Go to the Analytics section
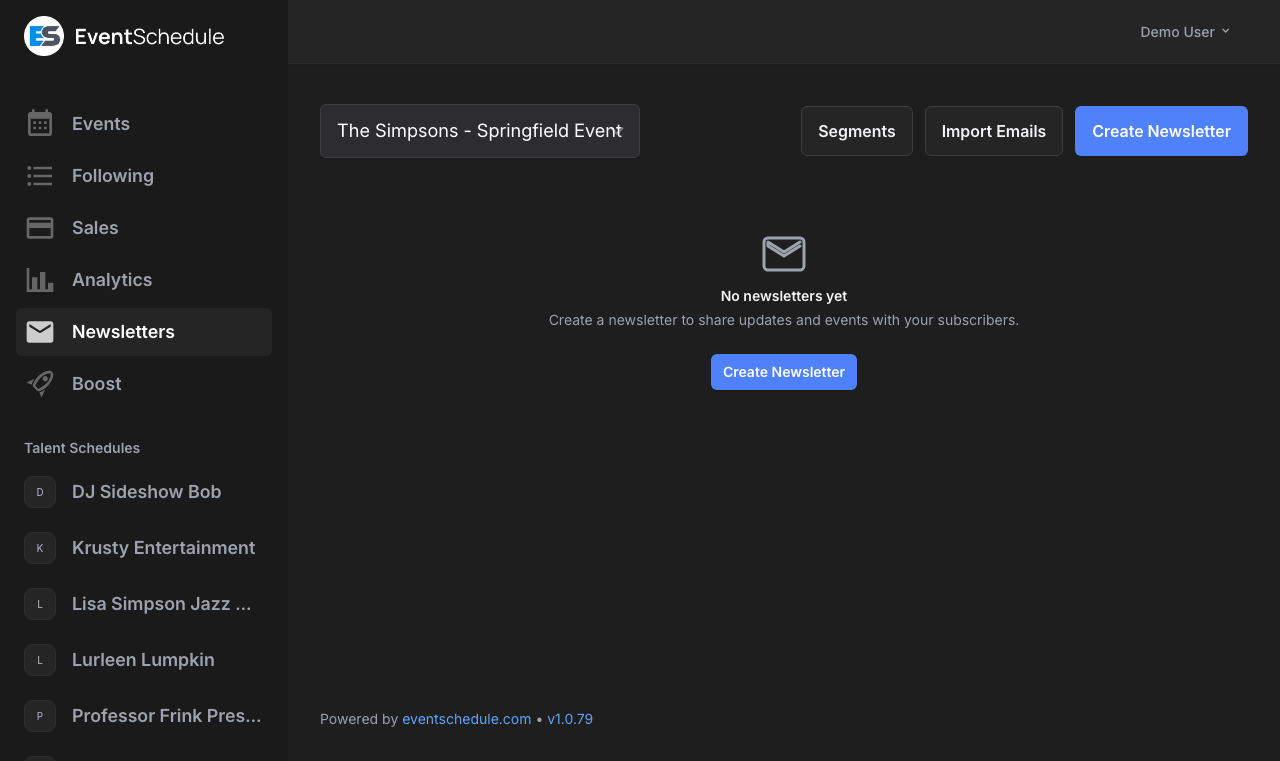 click(x=112, y=279)
